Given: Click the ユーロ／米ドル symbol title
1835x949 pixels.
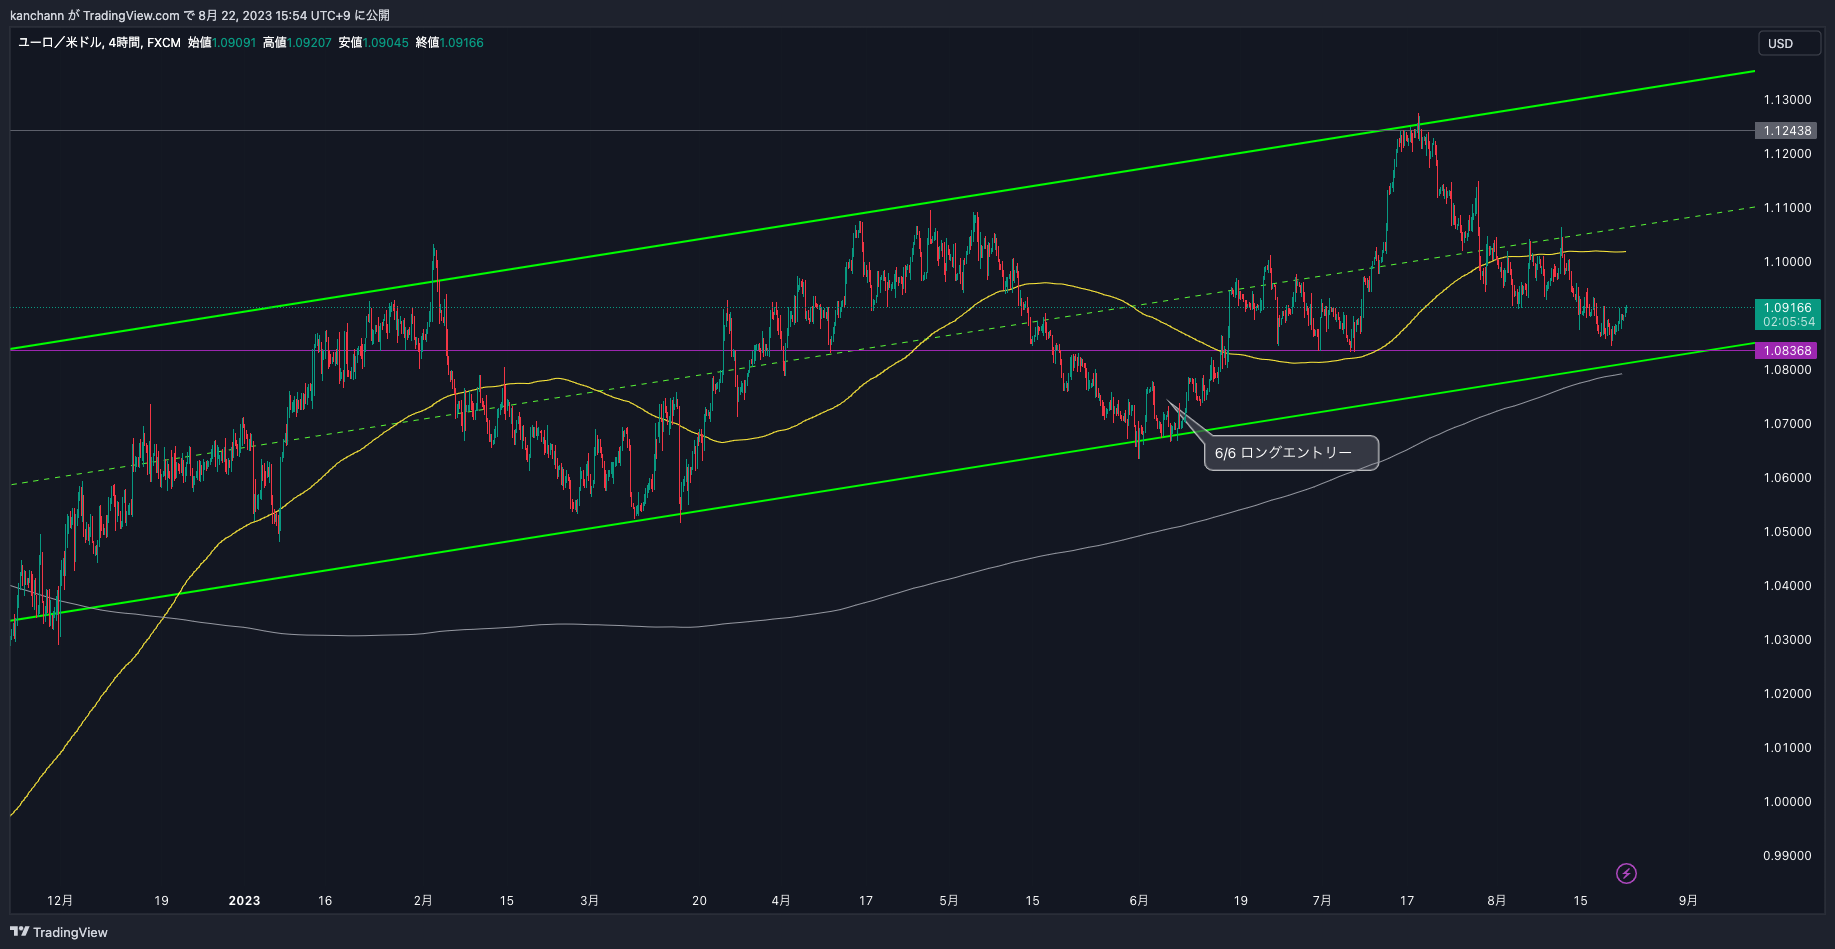Looking at the screenshot, I should (x=59, y=43).
